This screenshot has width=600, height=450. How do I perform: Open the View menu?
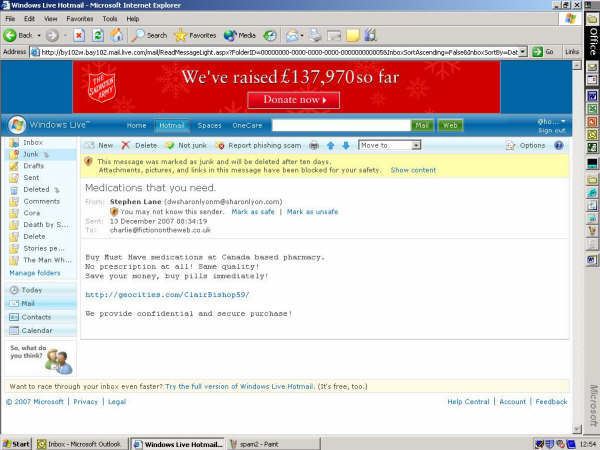pos(50,19)
